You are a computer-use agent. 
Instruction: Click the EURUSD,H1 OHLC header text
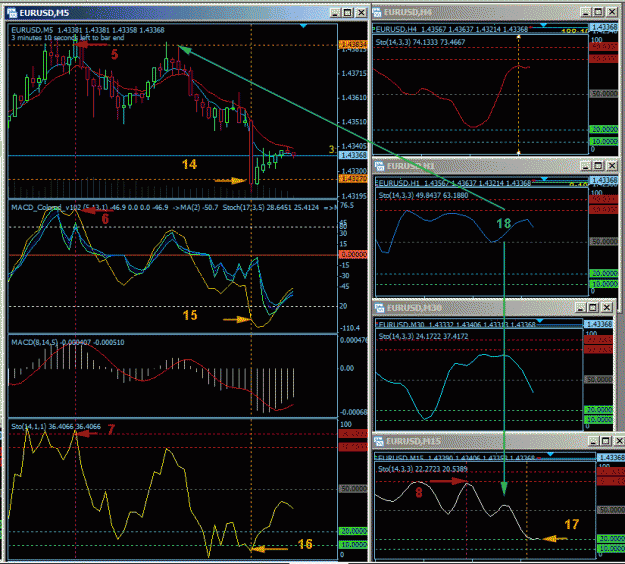454,183
